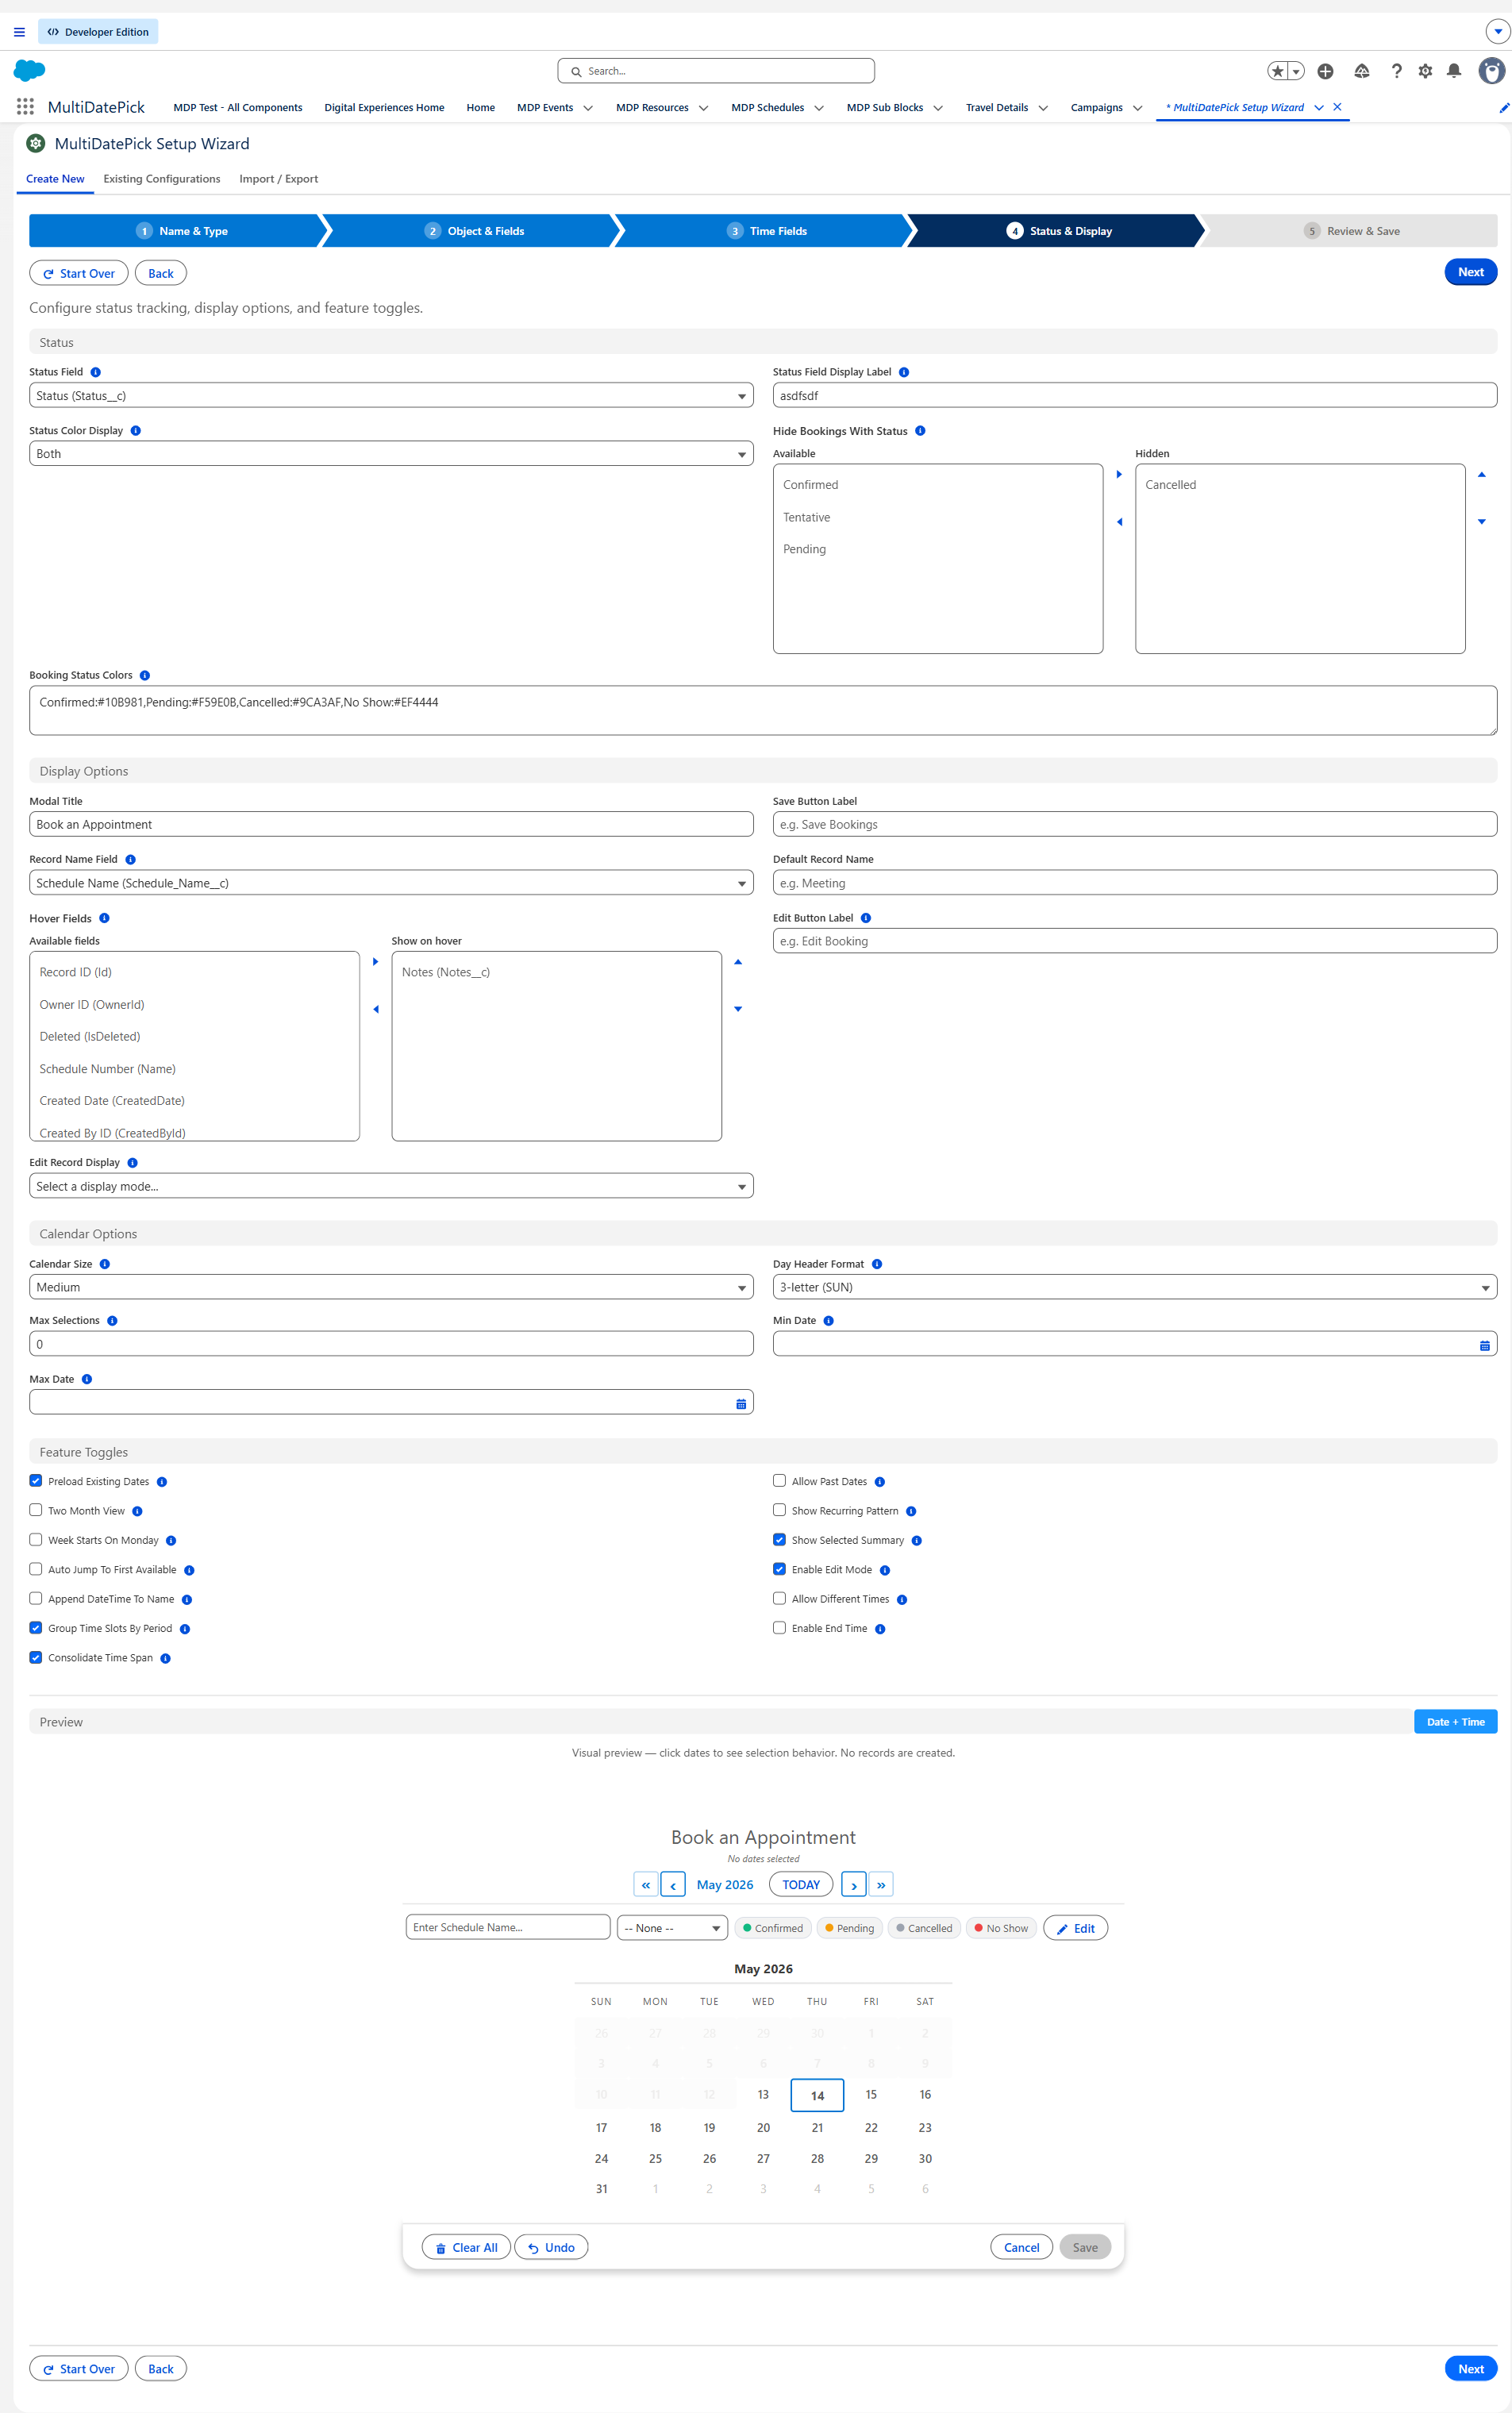This screenshot has width=1512, height=2413.
Task: Switch to Existing Configurations tab
Action: coord(162,179)
